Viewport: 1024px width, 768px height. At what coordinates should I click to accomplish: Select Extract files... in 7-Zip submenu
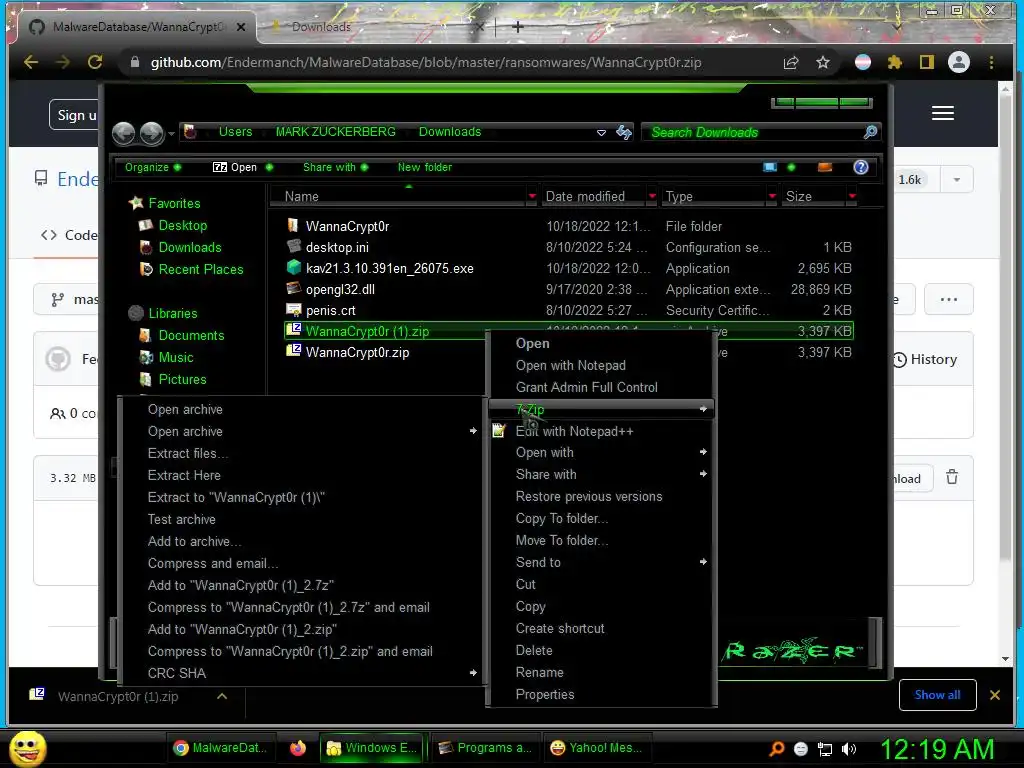tap(304, 453)
